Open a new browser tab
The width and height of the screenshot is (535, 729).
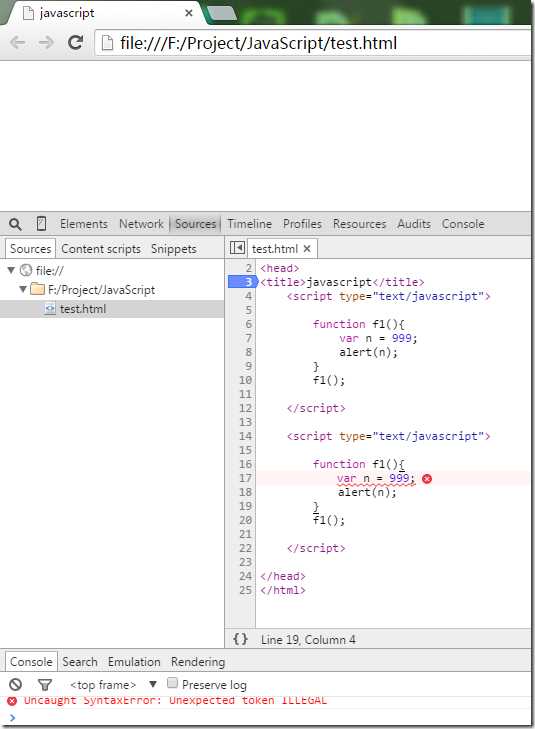(222, 14)
